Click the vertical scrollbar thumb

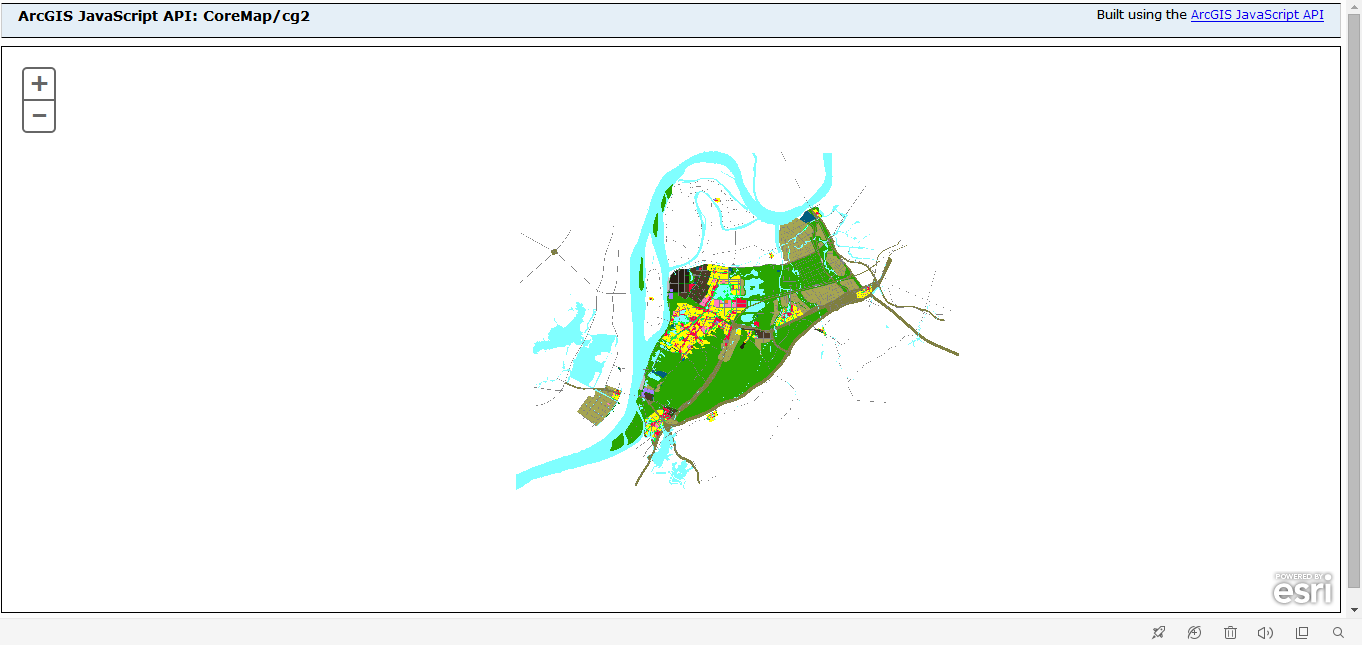coord(1354,300)
